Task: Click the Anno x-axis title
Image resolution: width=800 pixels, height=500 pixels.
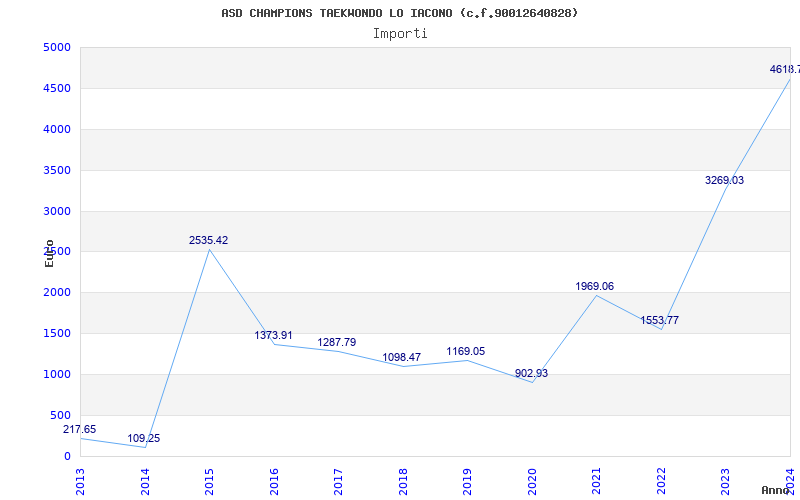Action: pos(776,490)
